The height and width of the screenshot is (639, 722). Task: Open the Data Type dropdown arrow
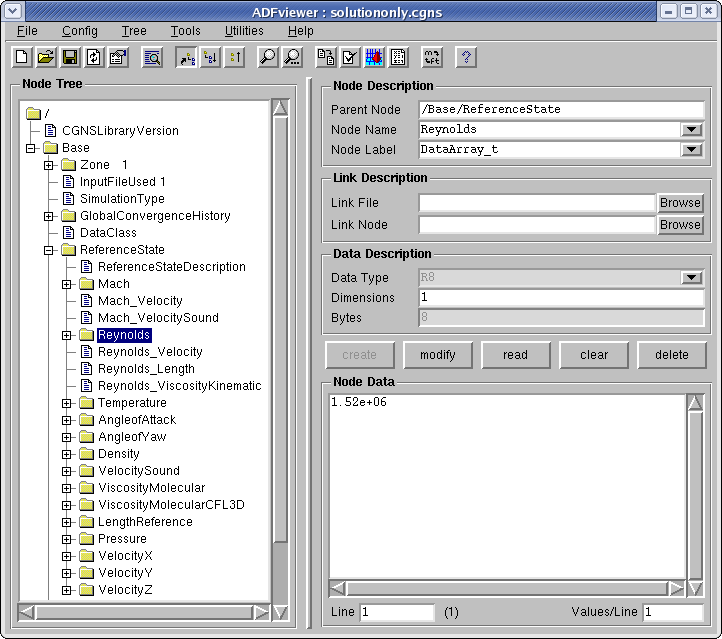(x=691, y=277)
